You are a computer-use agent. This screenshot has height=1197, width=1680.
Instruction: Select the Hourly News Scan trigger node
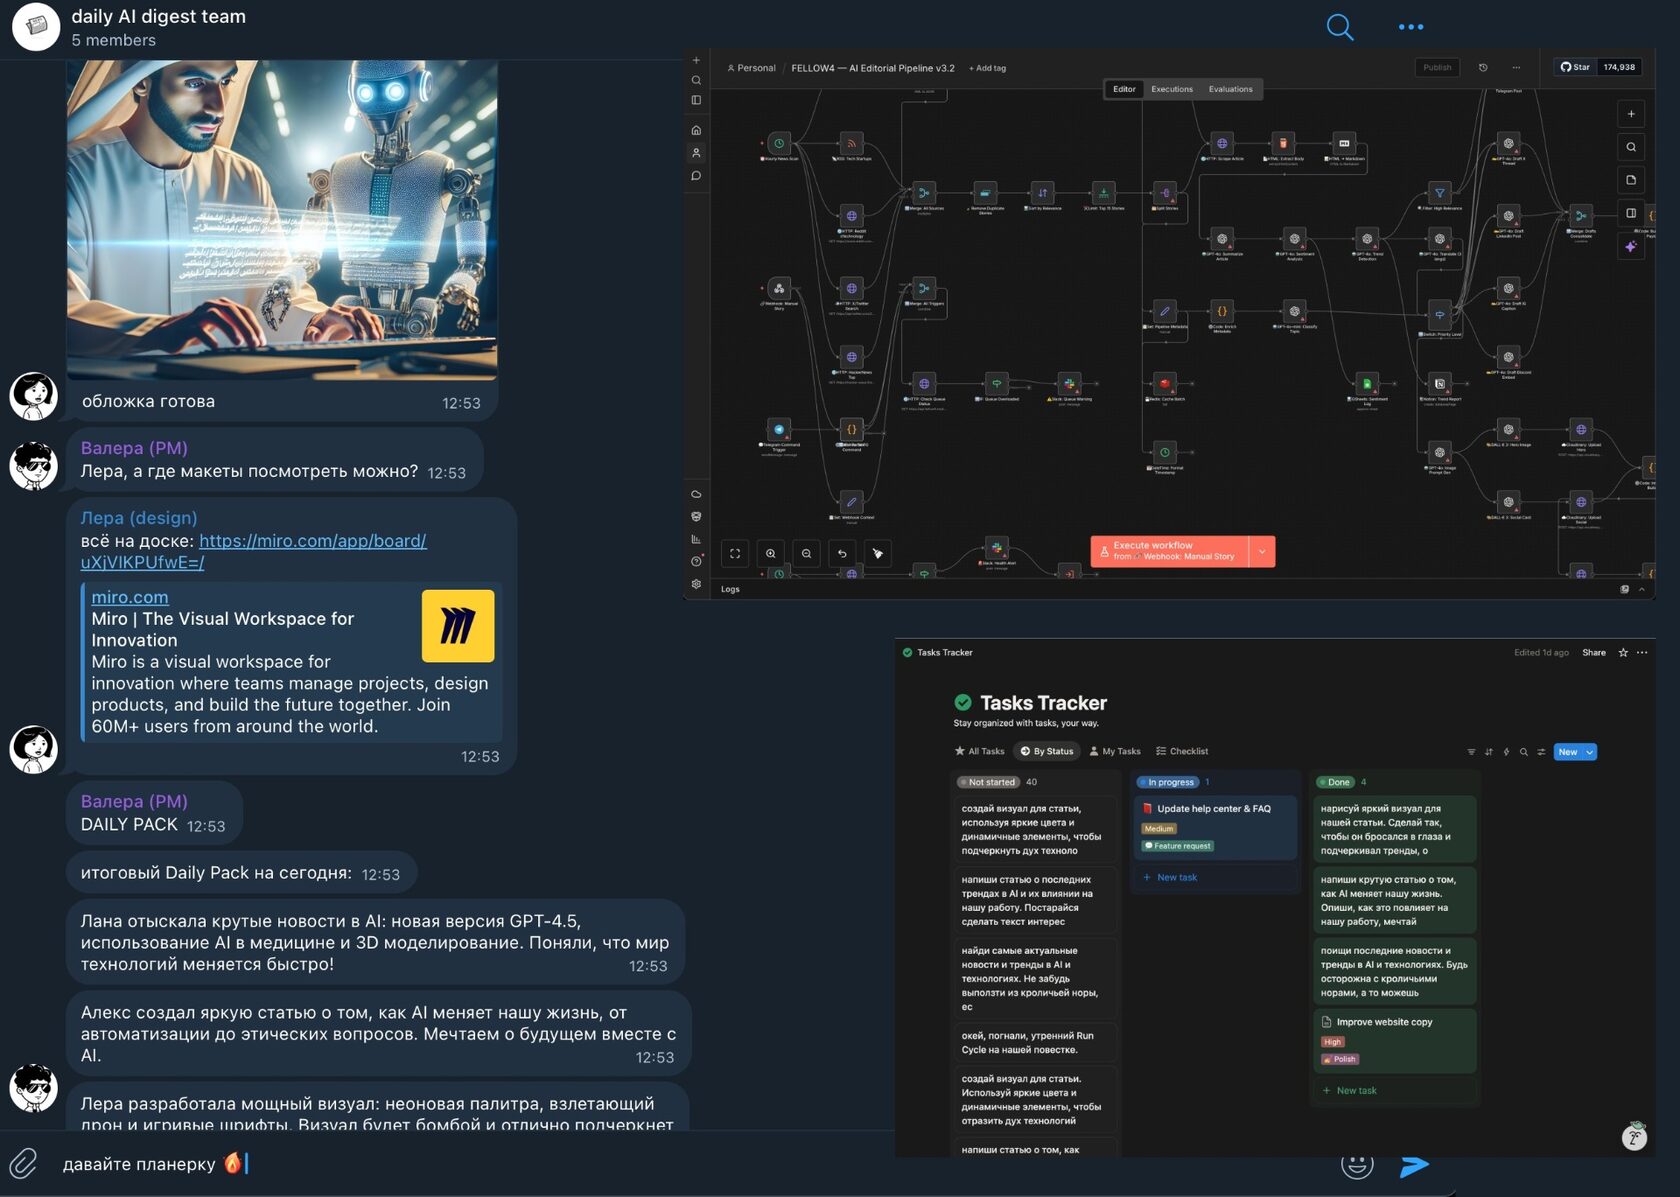tap(779, 143)
